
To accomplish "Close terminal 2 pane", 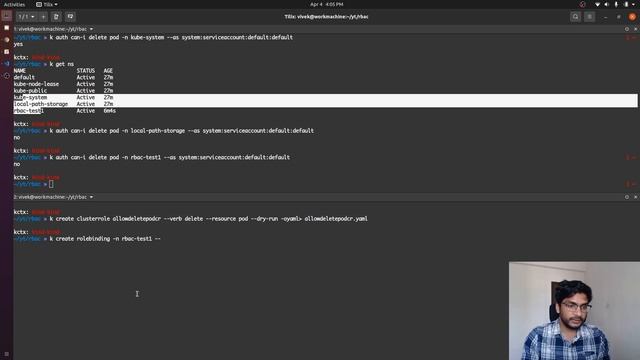I will click(636, 197).
